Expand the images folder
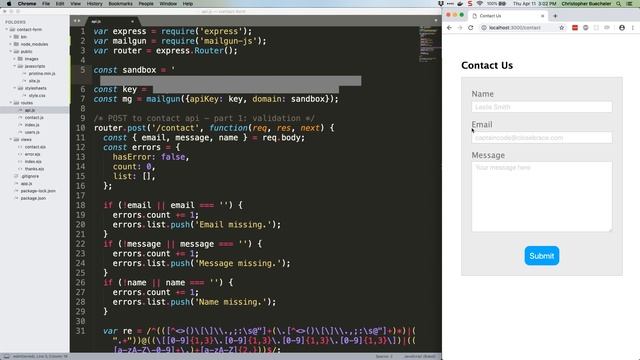This screenshot has height=360, width=640. (14, 59)
